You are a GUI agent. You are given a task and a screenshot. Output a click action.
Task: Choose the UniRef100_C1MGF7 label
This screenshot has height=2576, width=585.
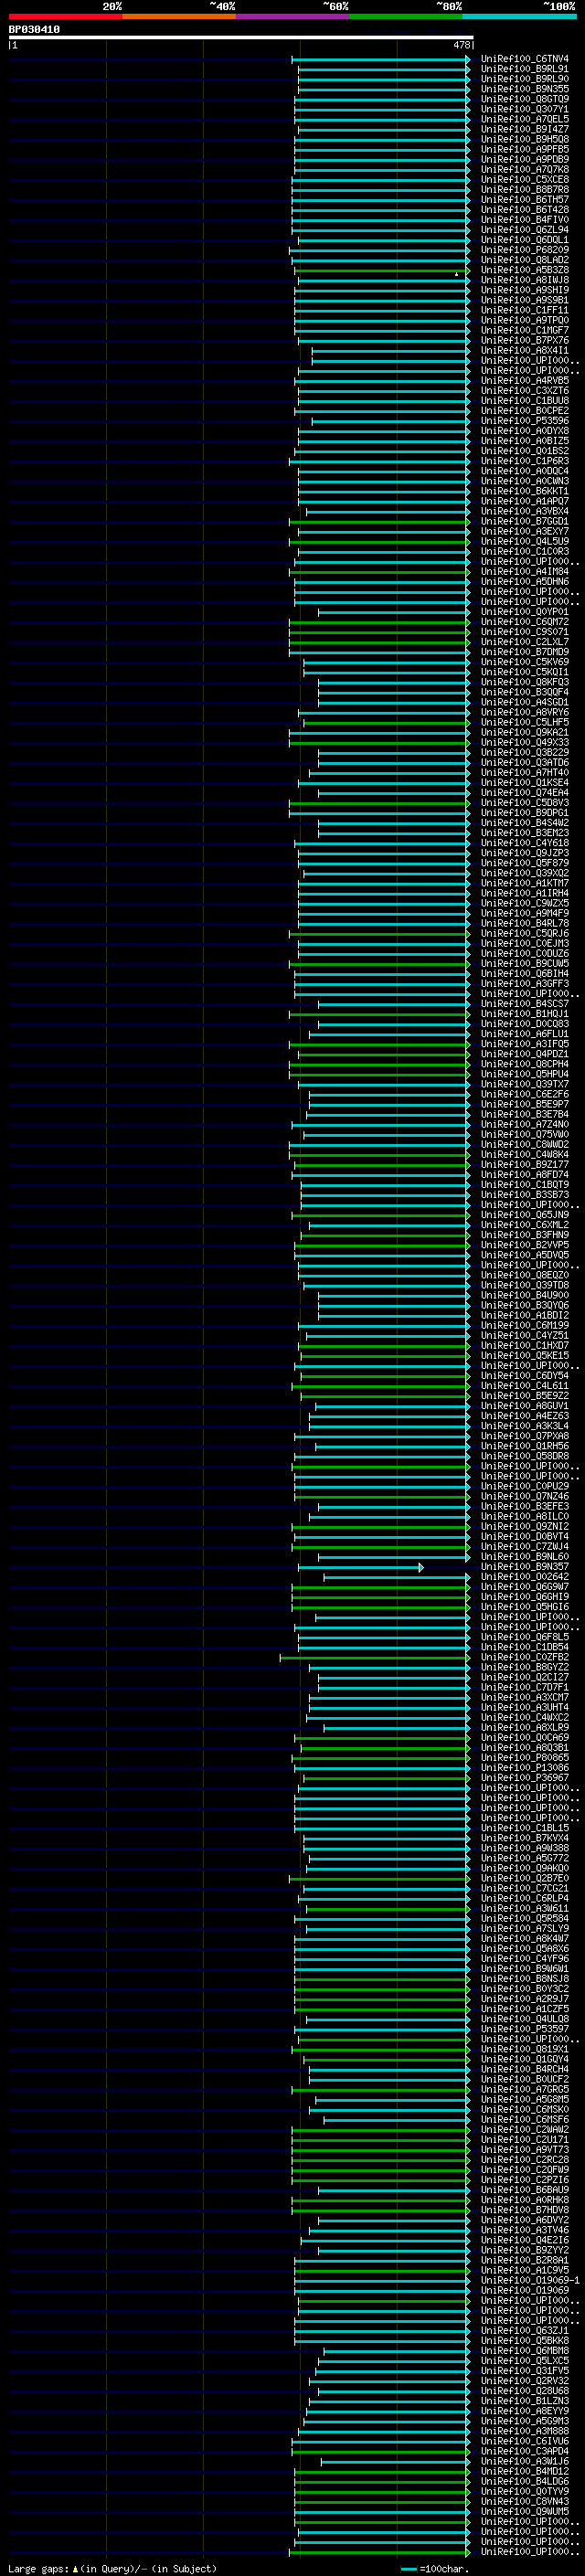525,330
